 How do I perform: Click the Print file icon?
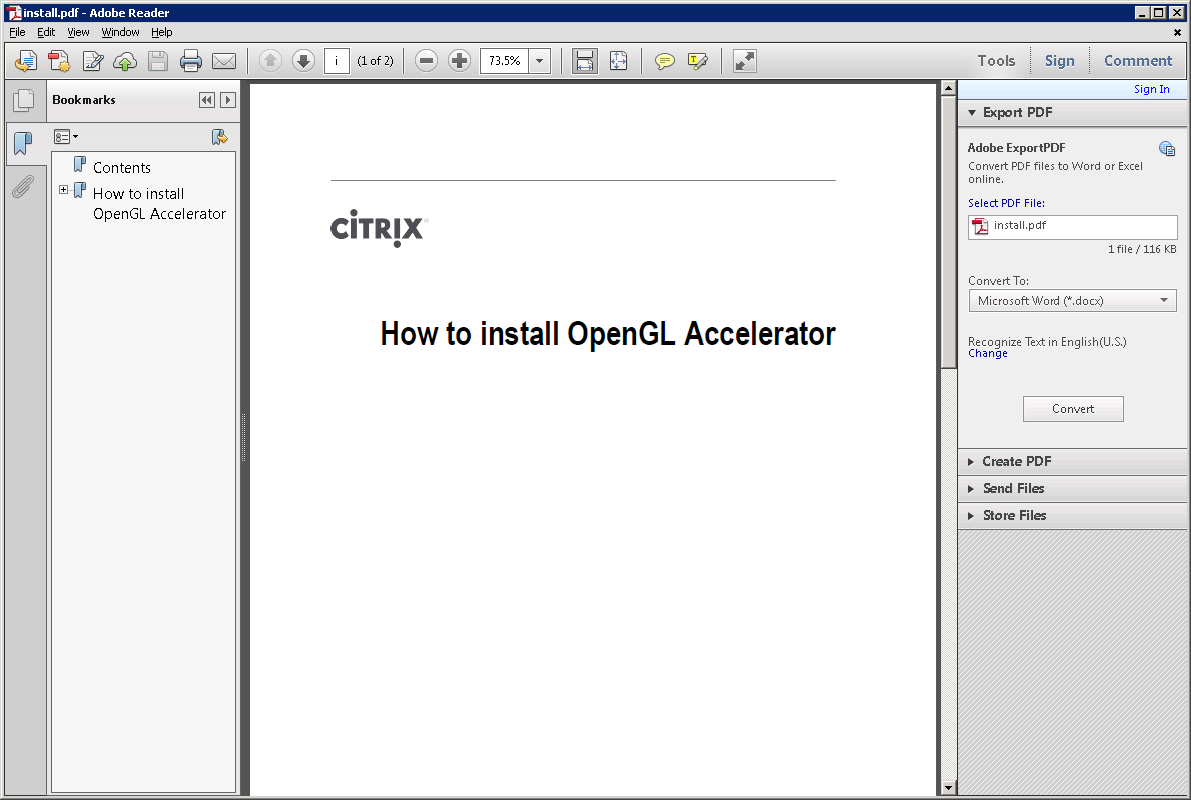[x=190, y=61]
